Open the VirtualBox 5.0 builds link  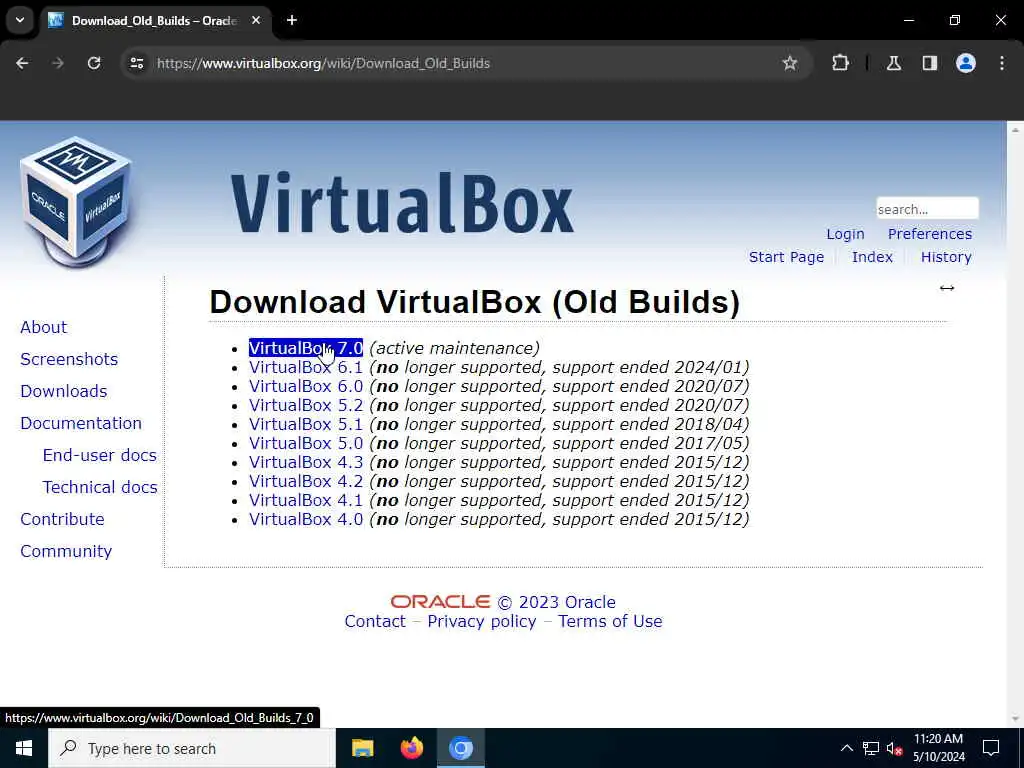pos(306,443)
